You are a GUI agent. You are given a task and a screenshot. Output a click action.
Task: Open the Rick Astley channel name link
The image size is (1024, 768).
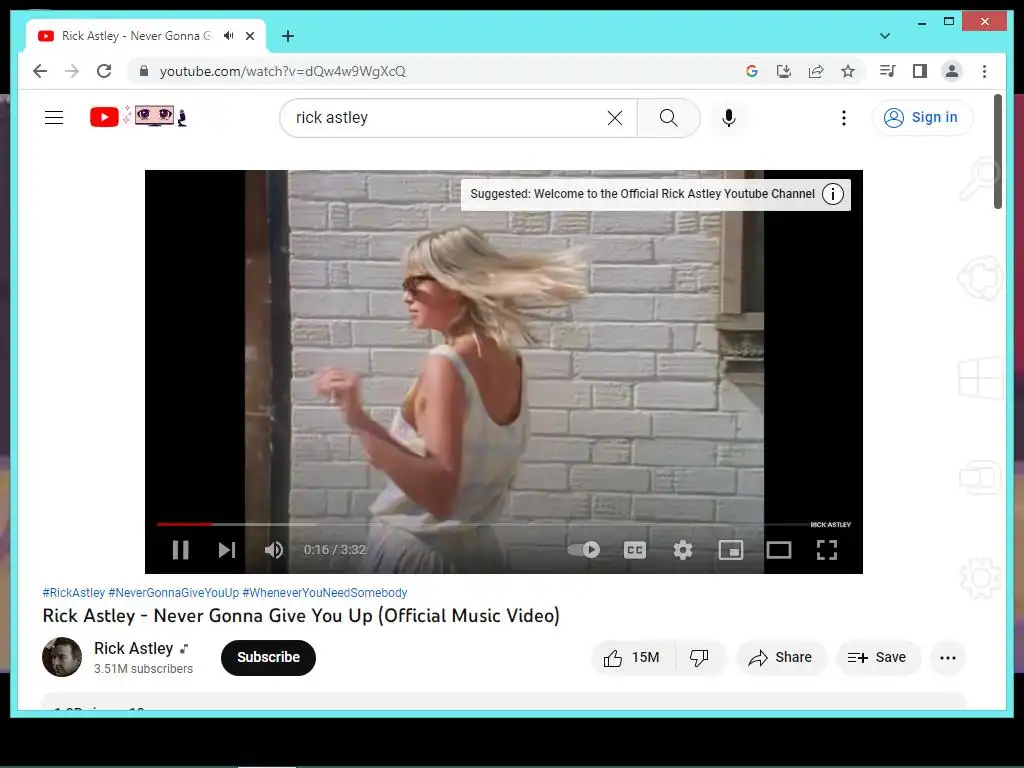pyautogui.click(x=133, y=648)
